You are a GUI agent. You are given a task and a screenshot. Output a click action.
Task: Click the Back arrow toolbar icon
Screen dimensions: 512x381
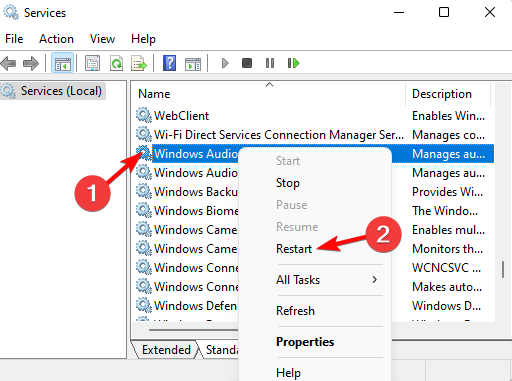click(x=9, y=63)
